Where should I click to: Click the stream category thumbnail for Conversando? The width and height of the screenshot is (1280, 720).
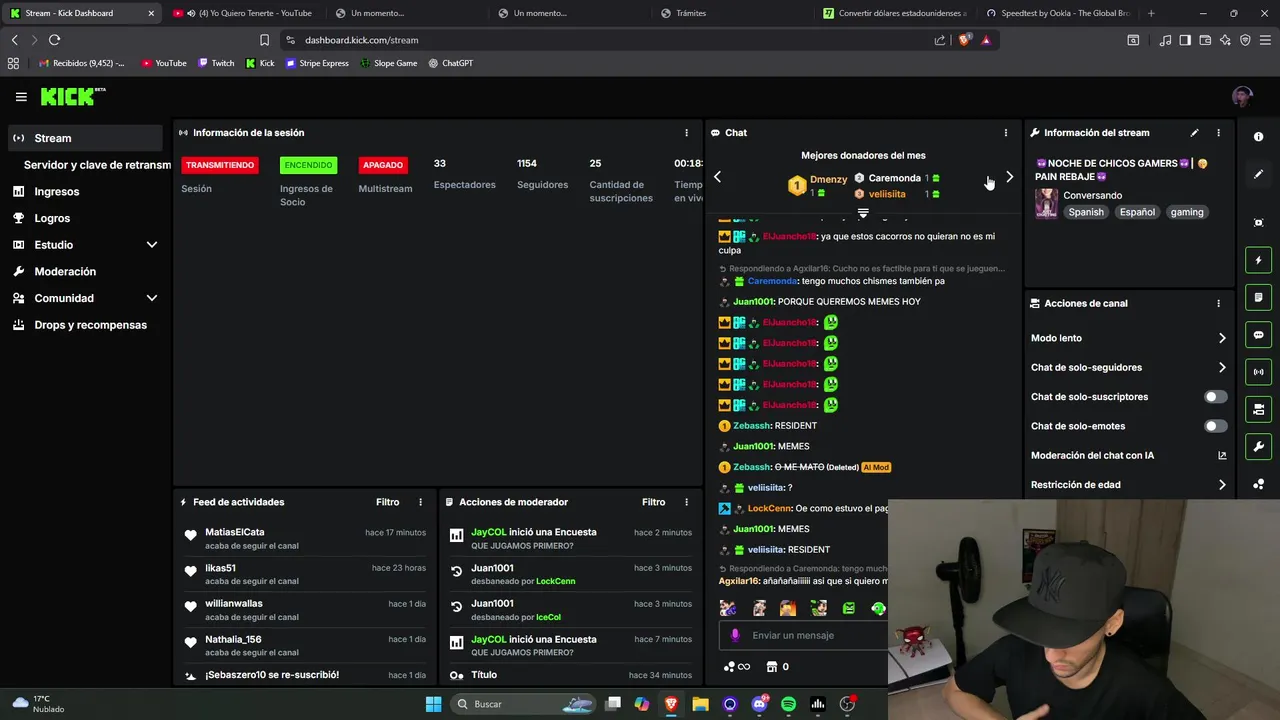coord(1046,203)
